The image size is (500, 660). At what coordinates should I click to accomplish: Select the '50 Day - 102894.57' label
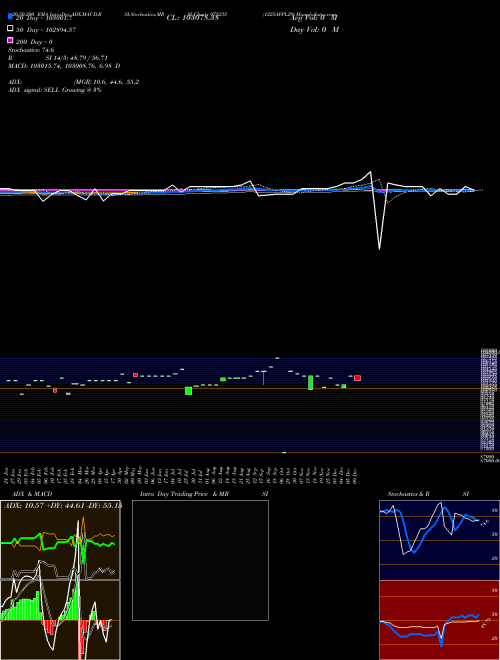(46, 30)
